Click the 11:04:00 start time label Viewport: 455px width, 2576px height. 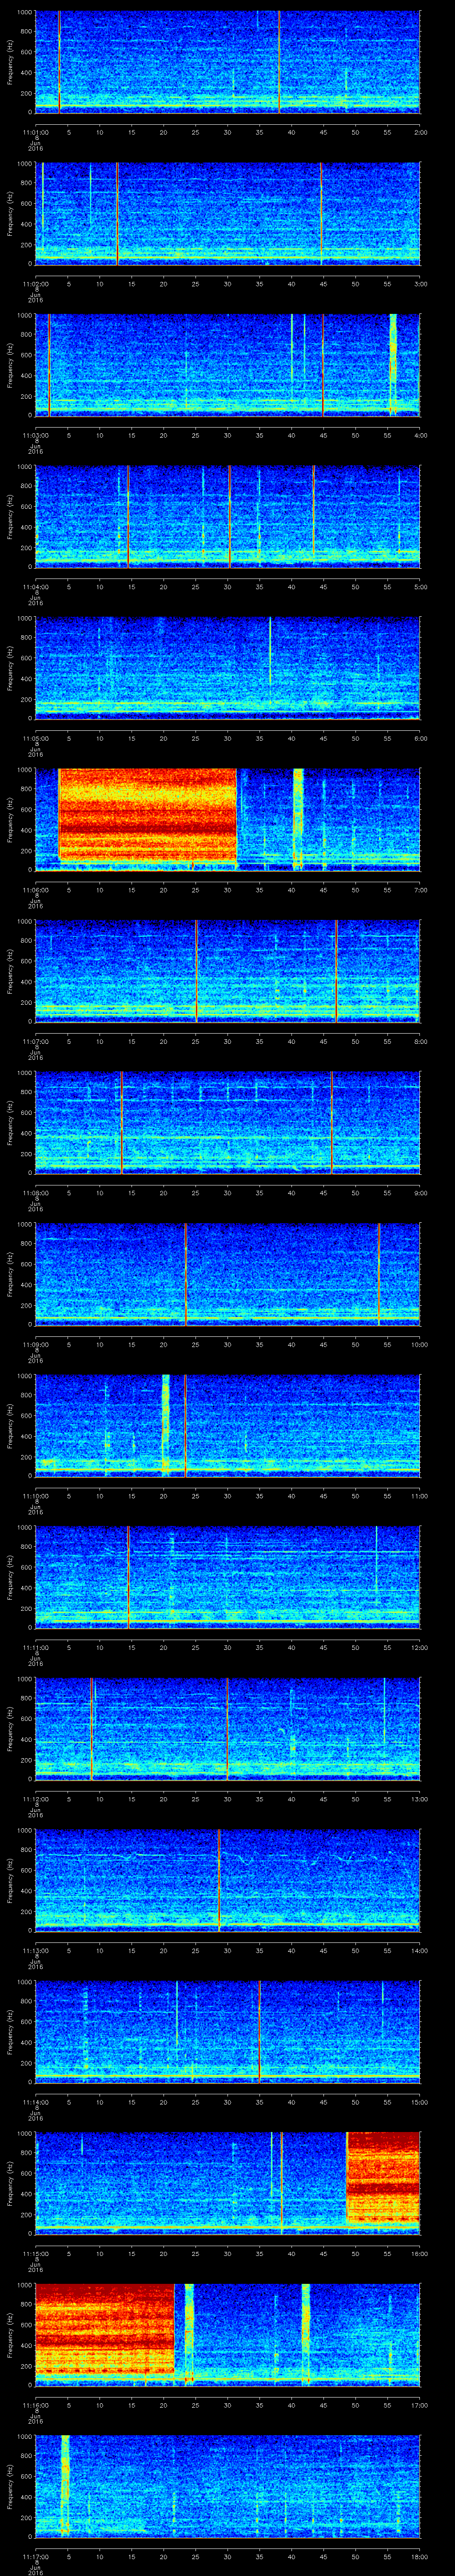[35, 587]
